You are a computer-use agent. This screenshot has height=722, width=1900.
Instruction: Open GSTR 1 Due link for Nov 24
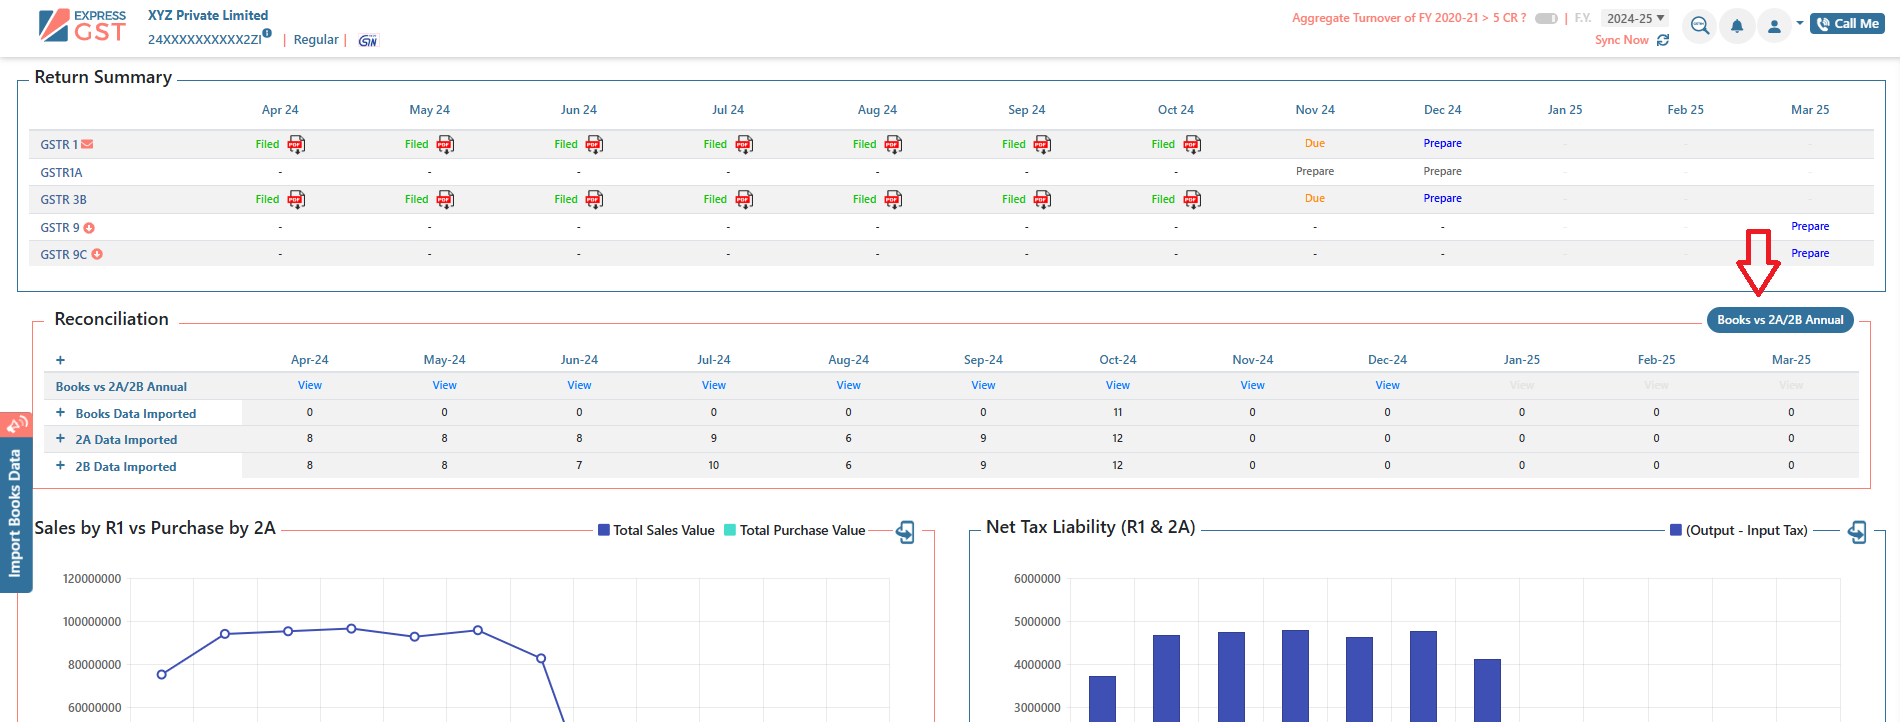point(1314,143)
